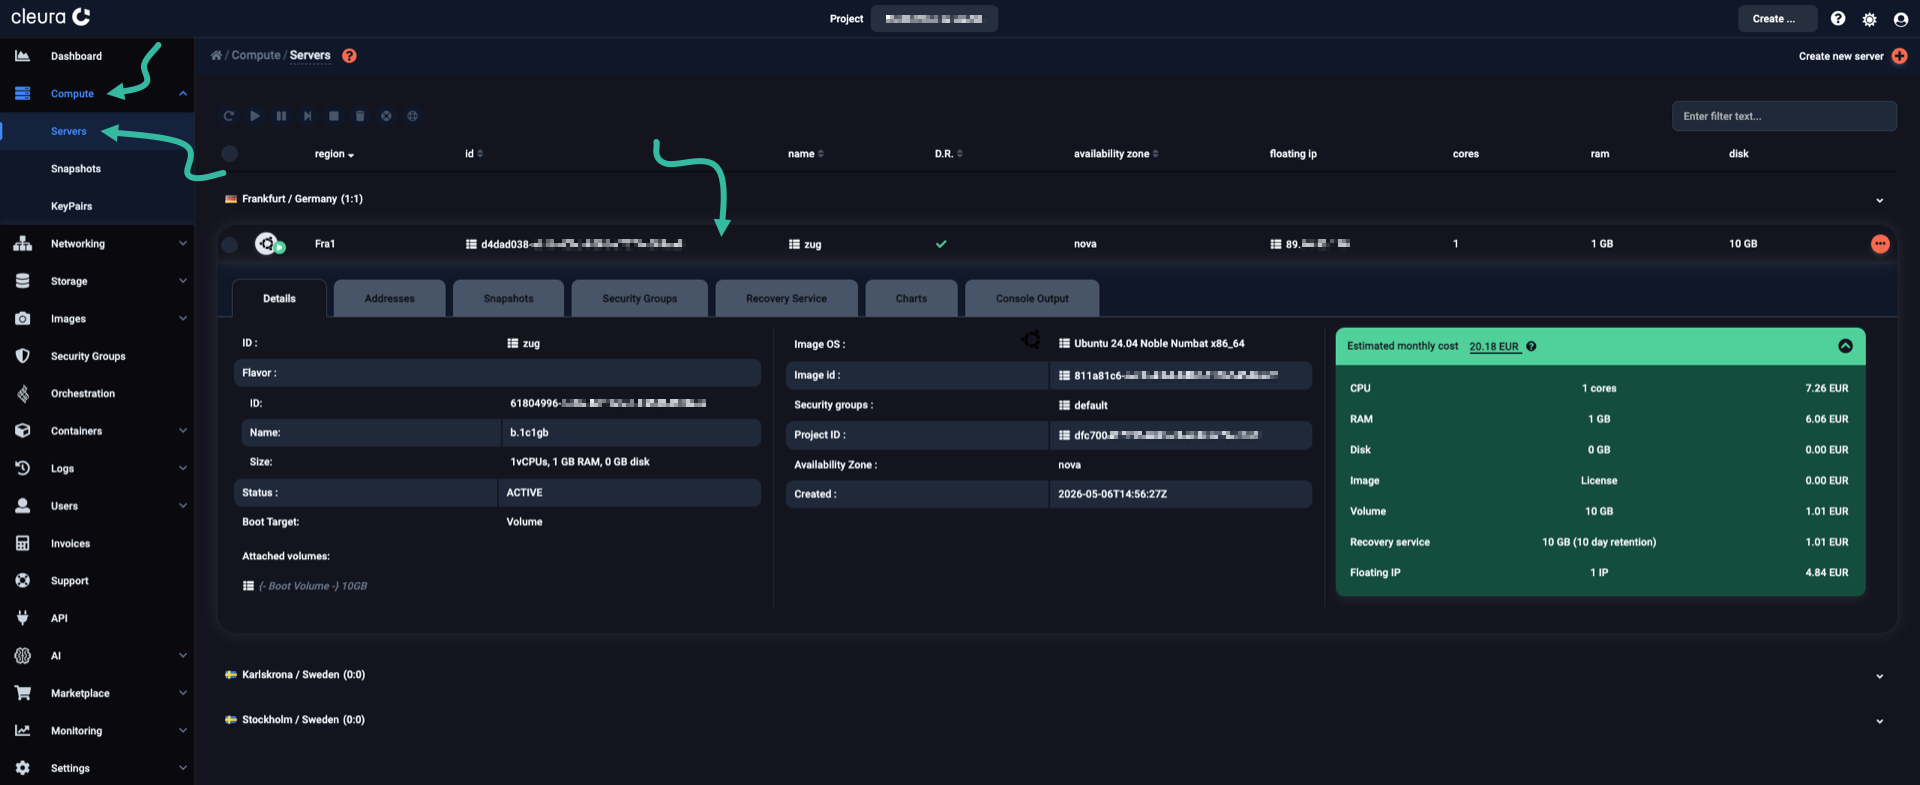This screenshot has width=1920, height=785.
Task: Expand the Users sidebar section
Action: click(97, 506)
